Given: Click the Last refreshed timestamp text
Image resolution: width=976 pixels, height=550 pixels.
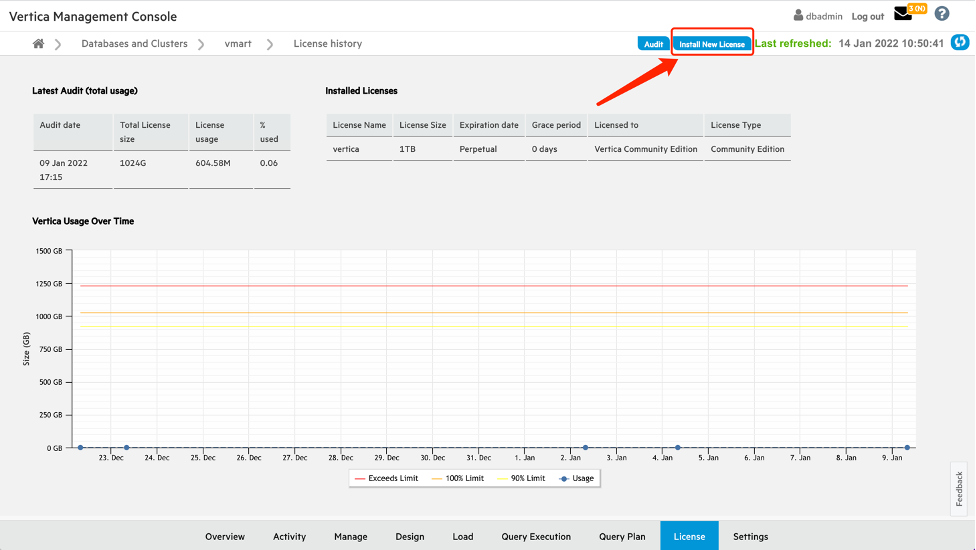Looking at the screenshot, I should pos(849,44).
